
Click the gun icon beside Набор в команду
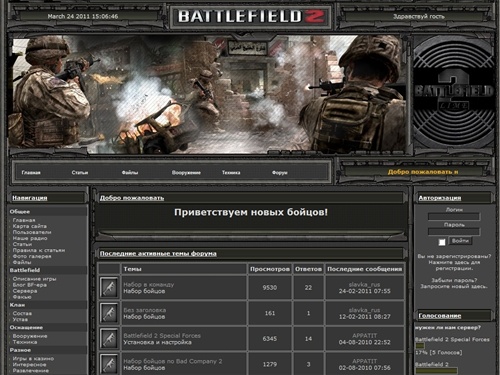tap(109, 288)
